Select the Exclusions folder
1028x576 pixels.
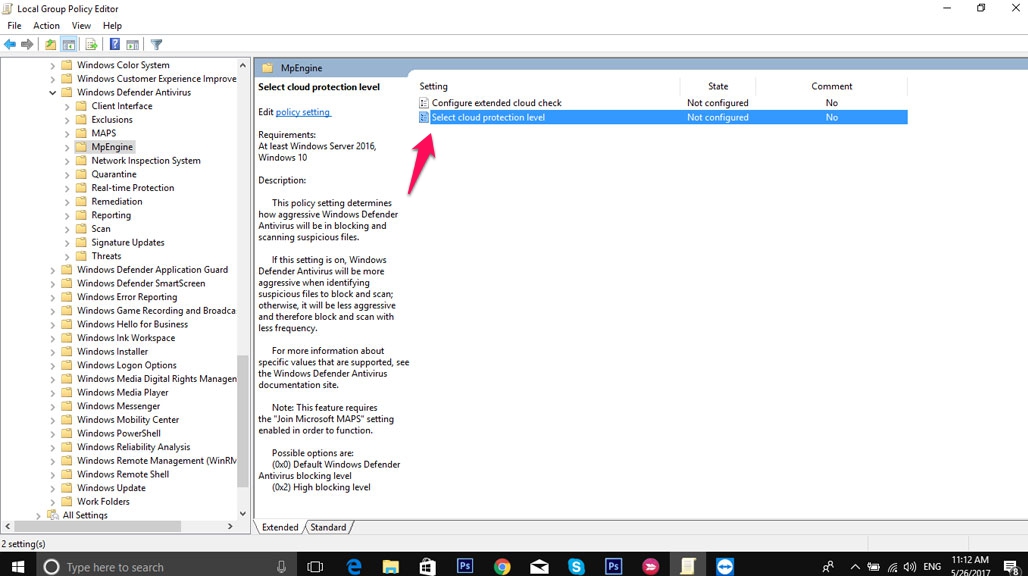point(111,120)
